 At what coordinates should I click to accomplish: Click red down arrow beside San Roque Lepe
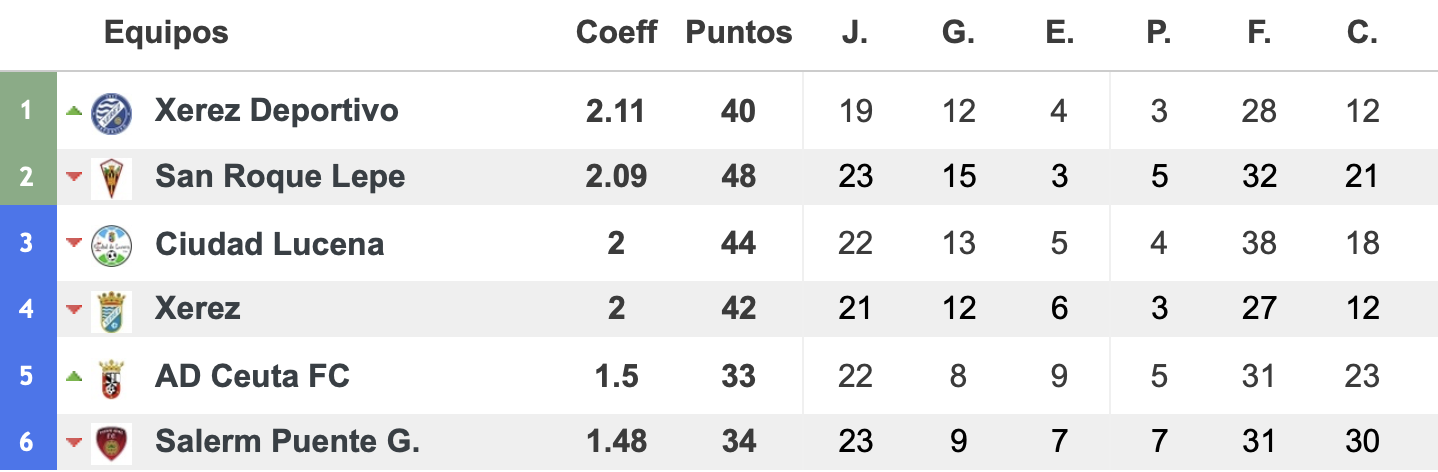[x=73, y=177]
